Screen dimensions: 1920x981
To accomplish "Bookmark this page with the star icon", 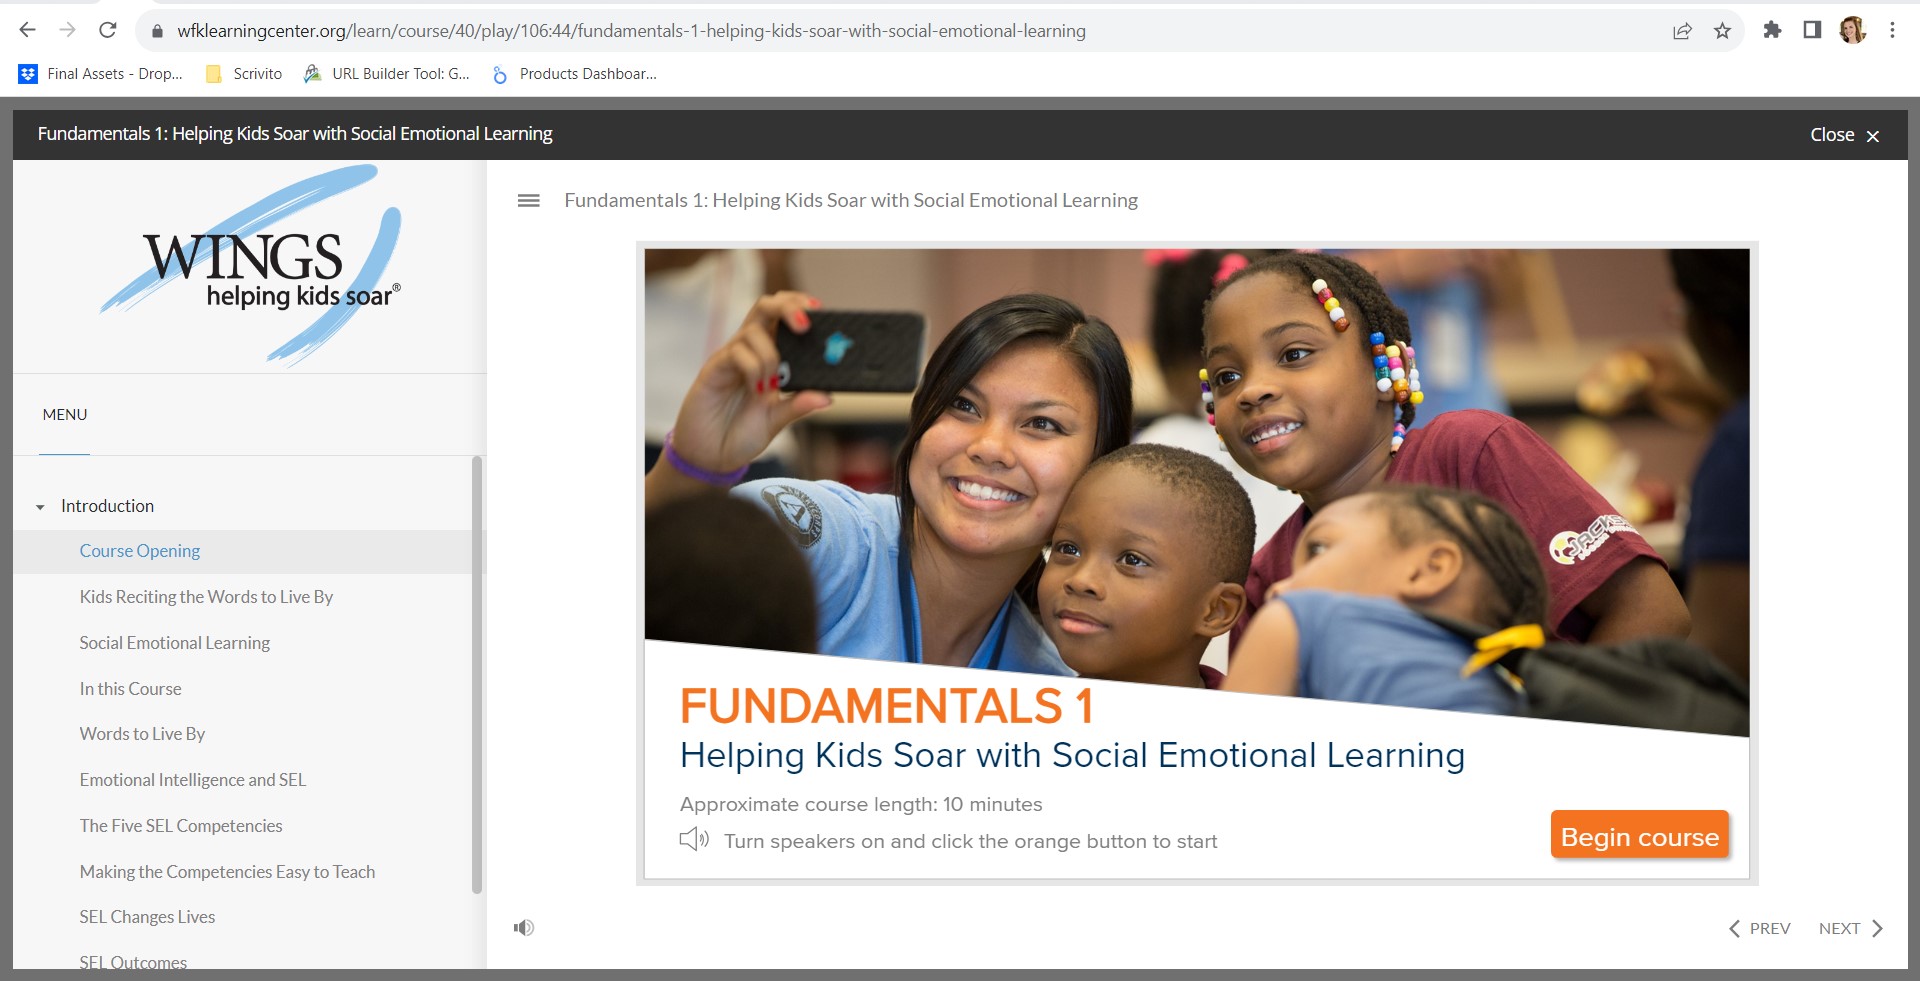I will pyautogui.click(x=1723, y=31).
